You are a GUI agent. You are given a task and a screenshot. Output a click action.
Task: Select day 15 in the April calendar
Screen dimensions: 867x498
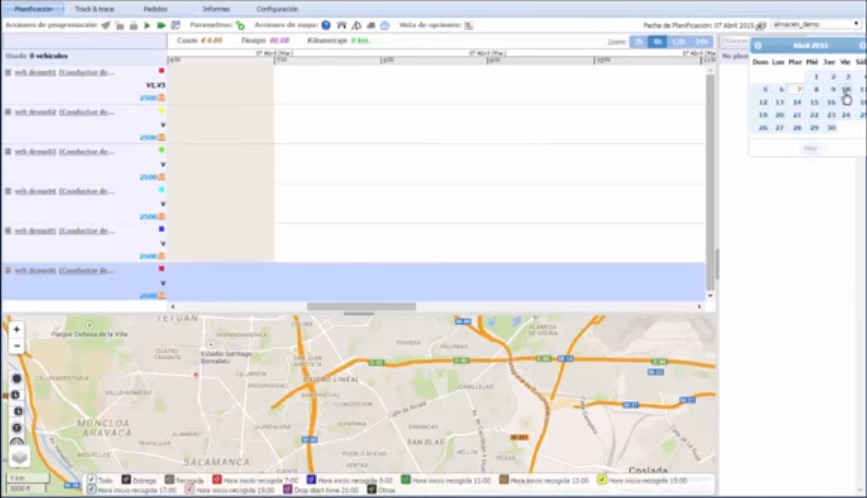(813, 102)
